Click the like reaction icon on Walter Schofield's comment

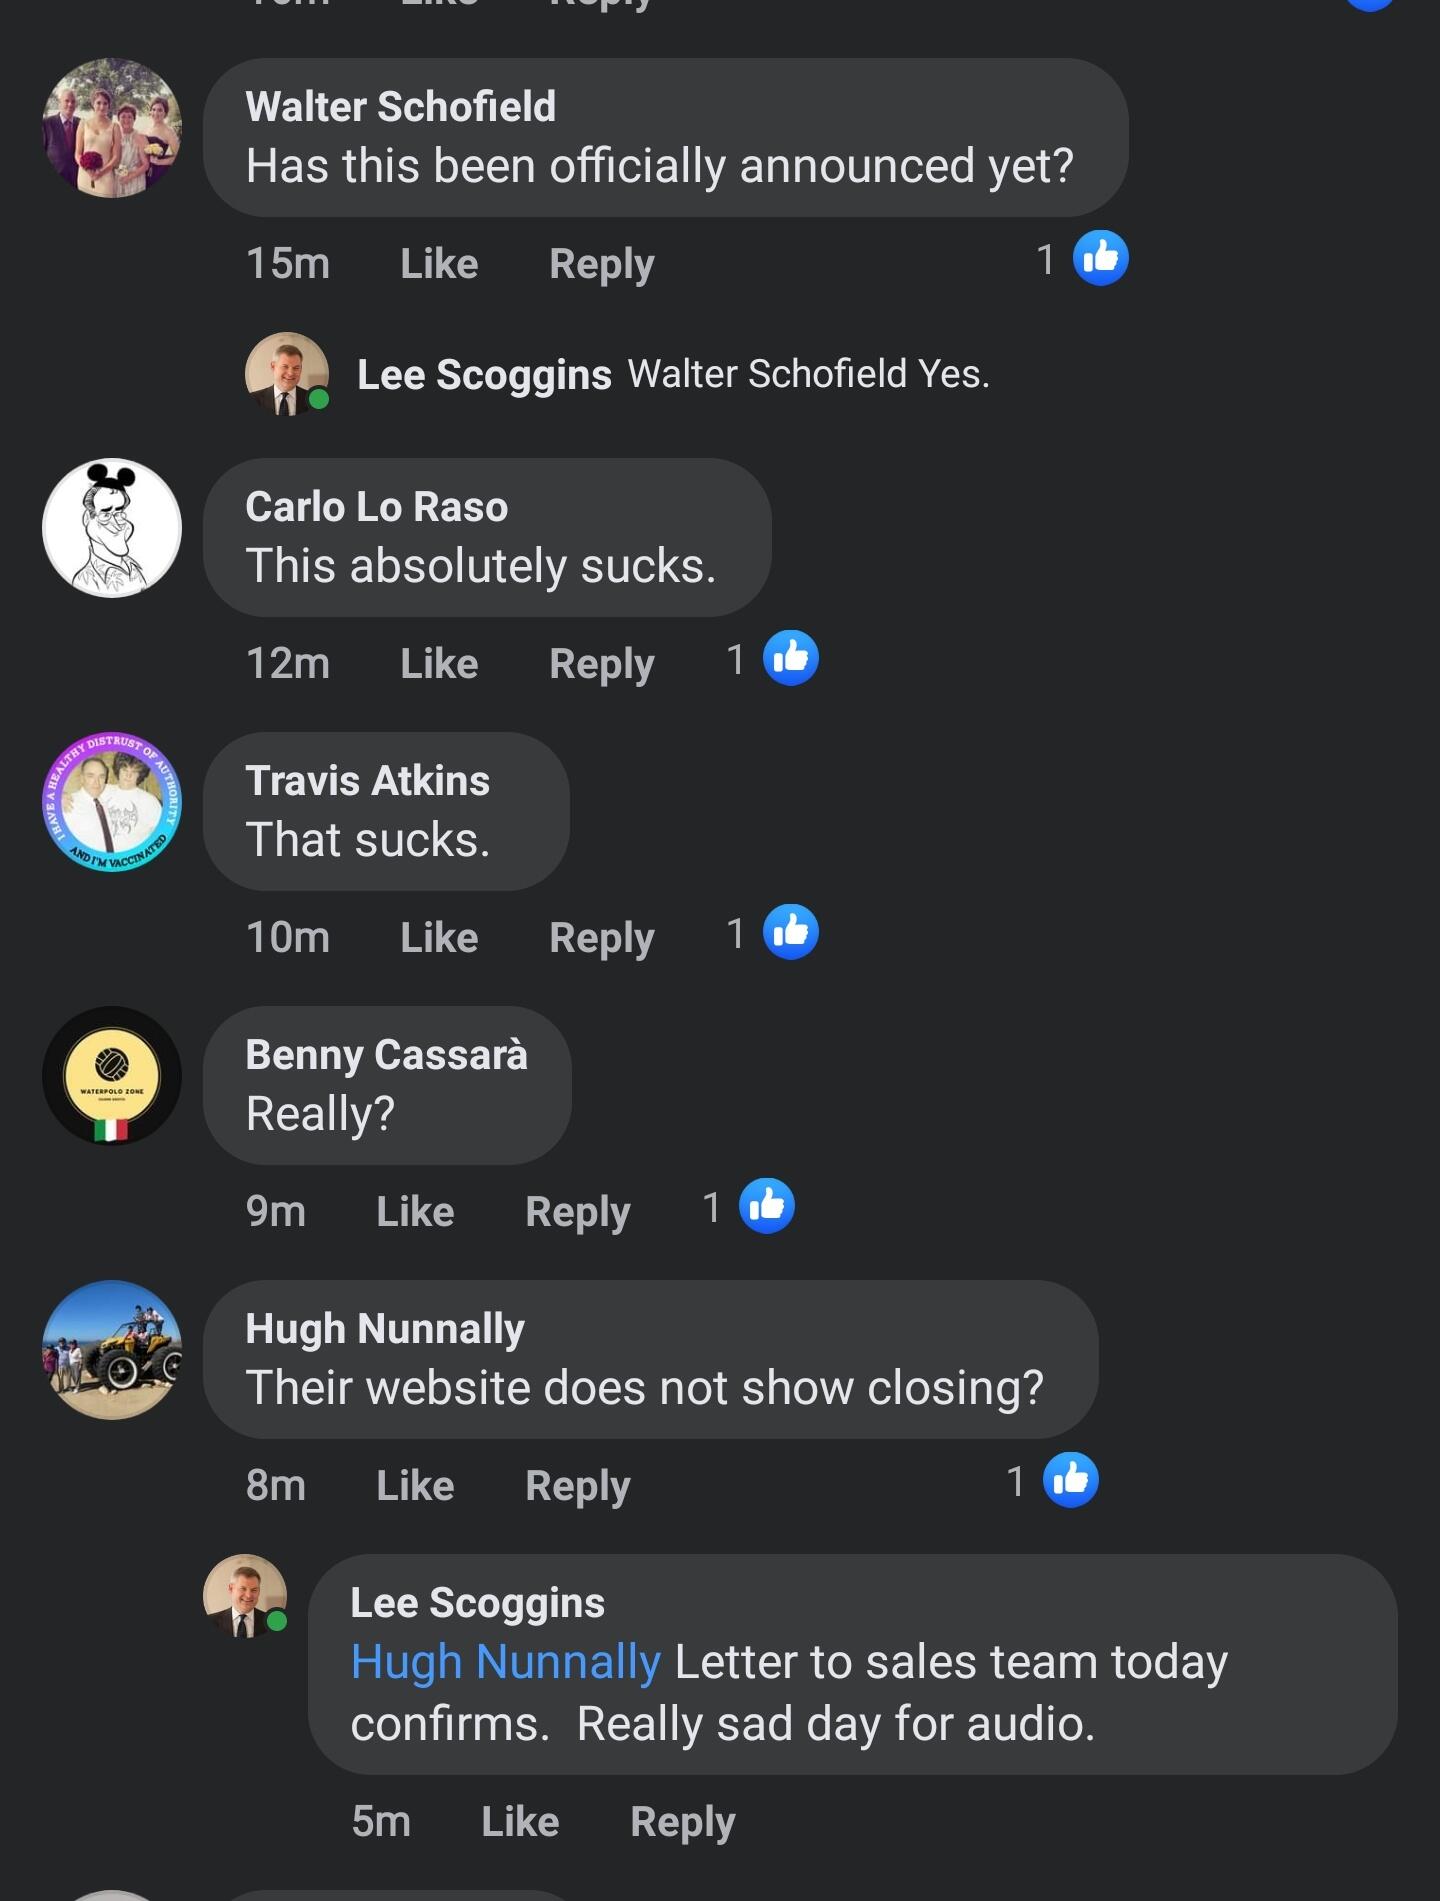(x=1100, y=259)
